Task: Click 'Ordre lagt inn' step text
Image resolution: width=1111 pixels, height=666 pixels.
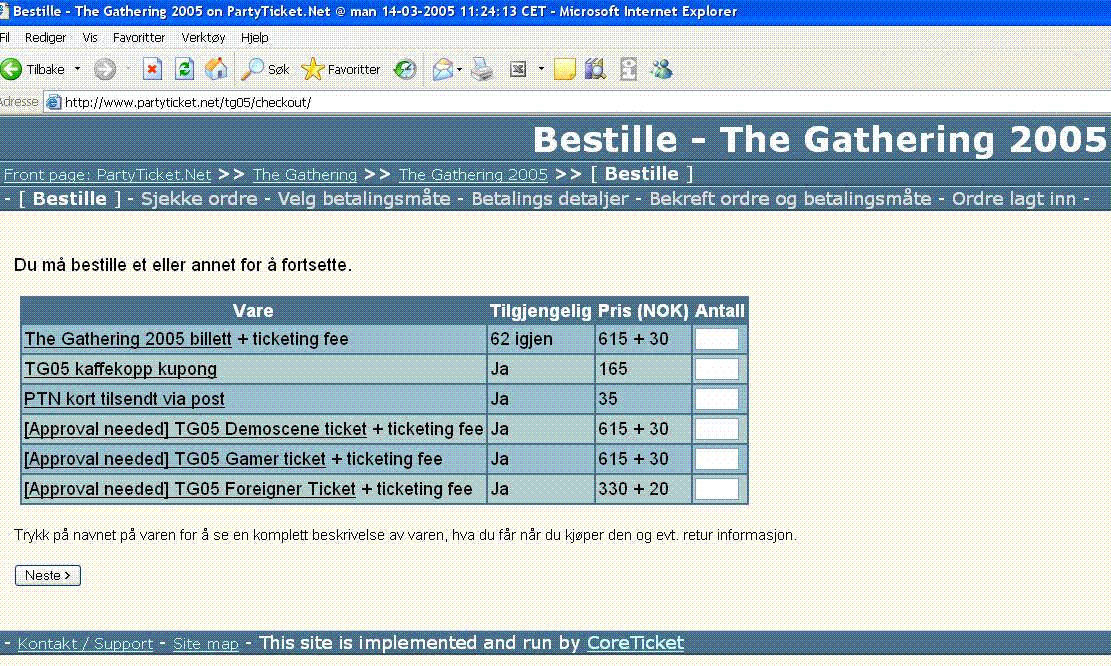Action: coord(1014,199)
